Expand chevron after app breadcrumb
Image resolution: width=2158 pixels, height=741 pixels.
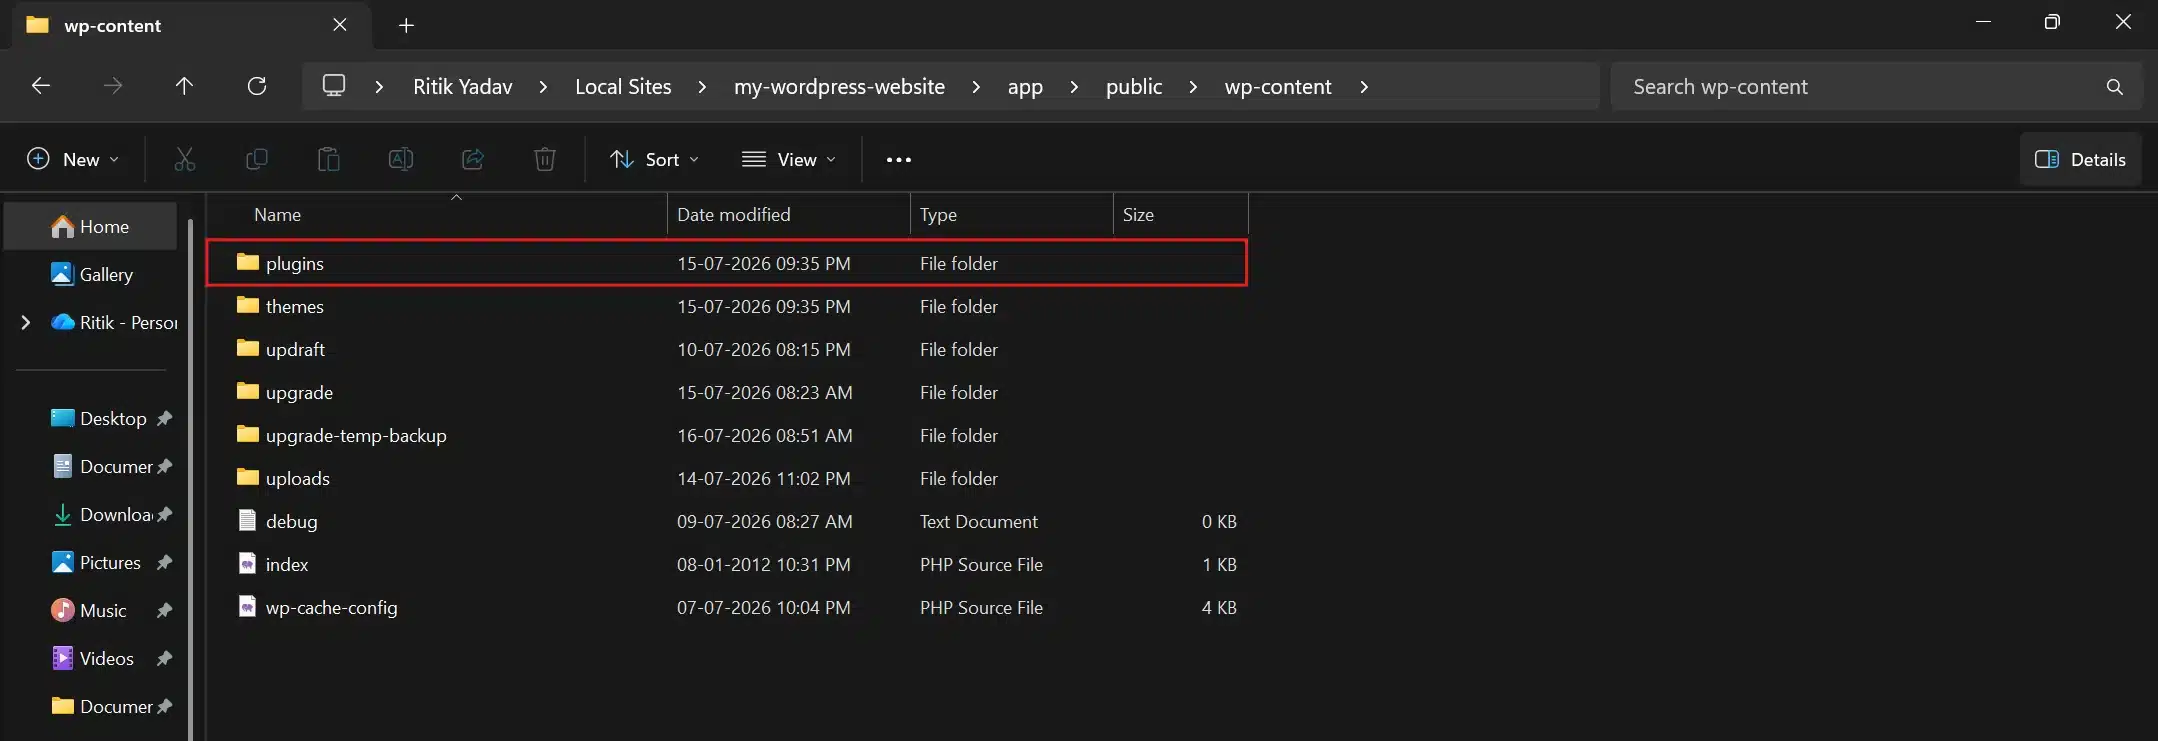(x=1074, y=87)
